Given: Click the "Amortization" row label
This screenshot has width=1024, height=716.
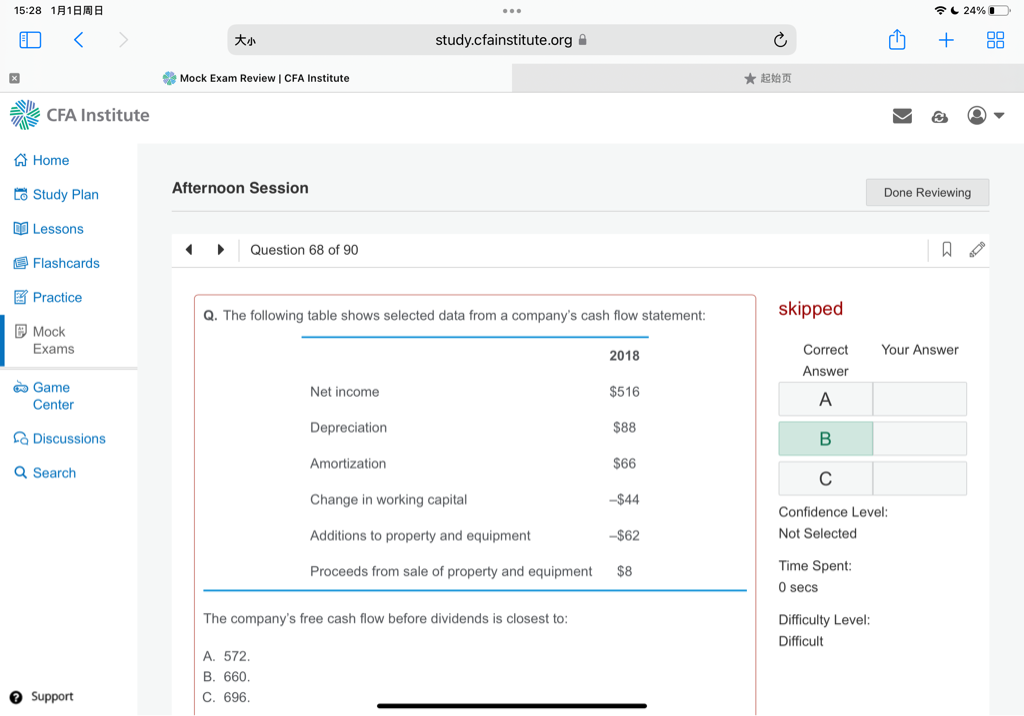Looking at the screenshot, I should tap(347, 463).
